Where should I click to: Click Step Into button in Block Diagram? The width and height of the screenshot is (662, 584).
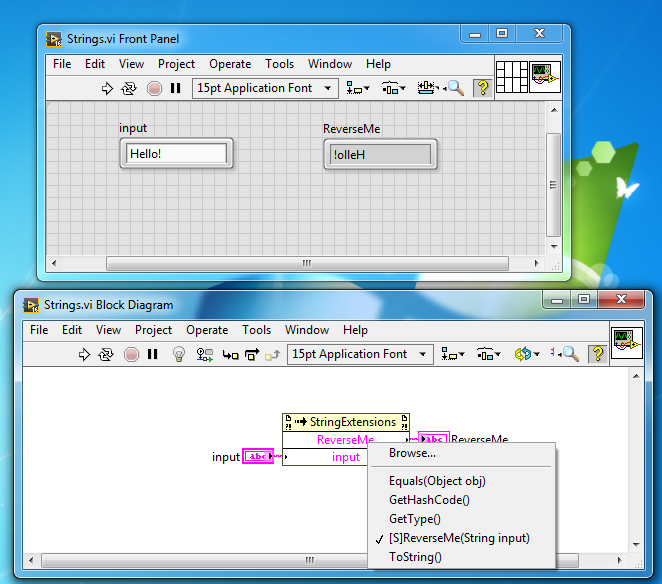(x=231, y=355)
